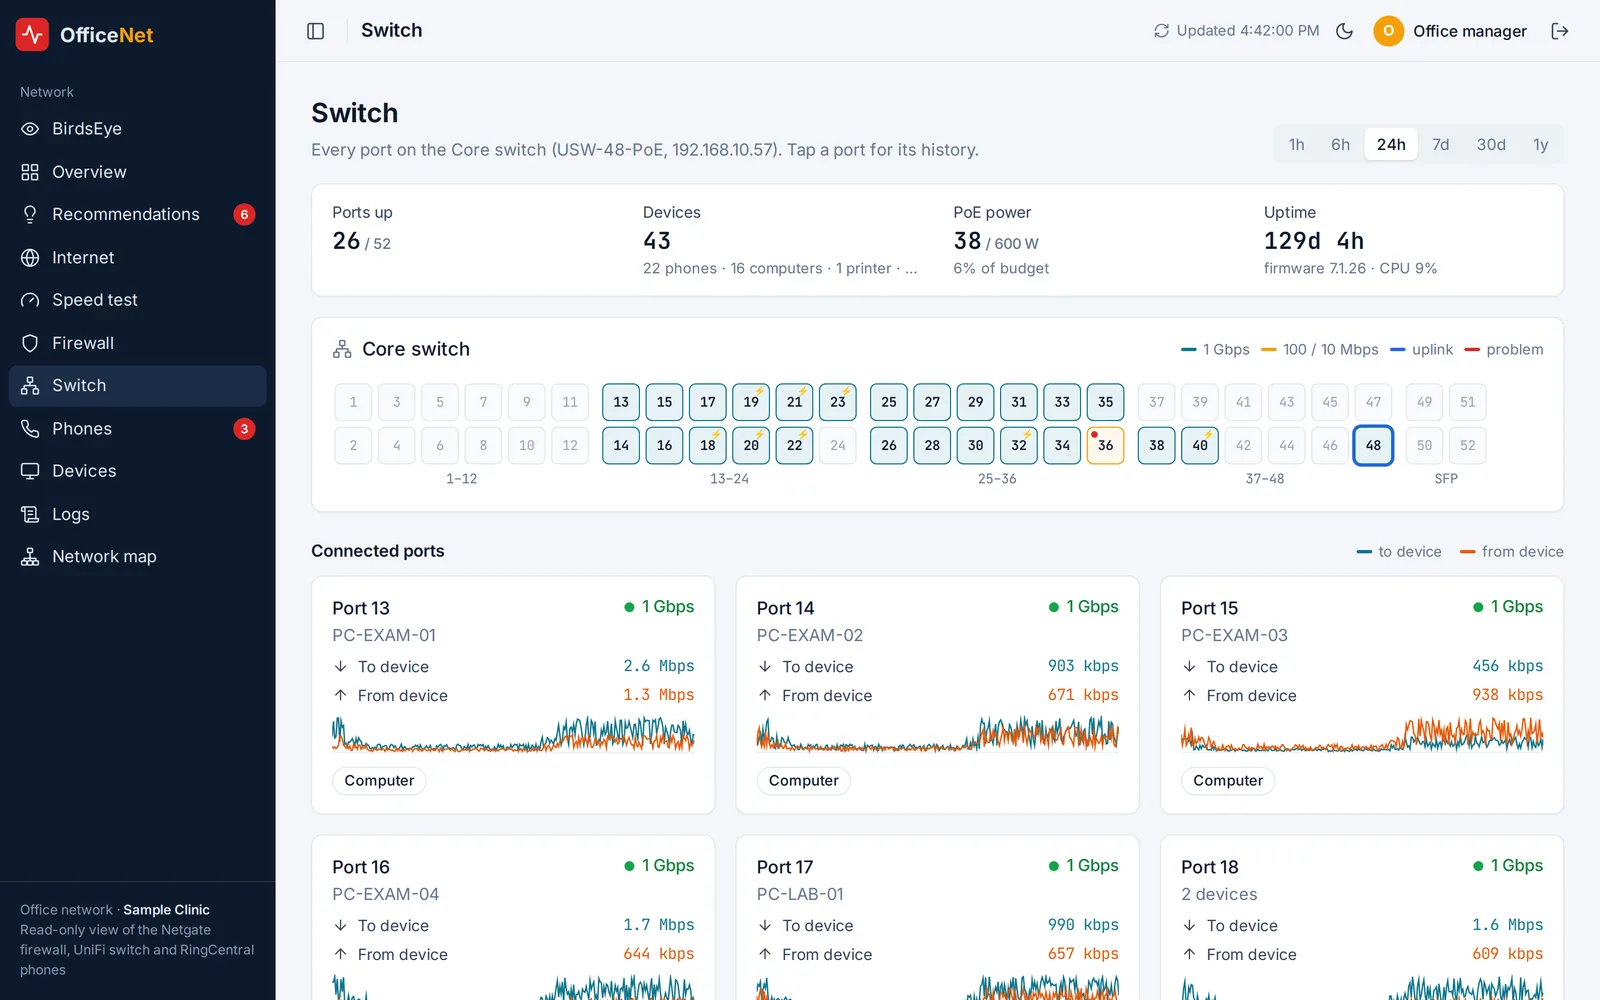Screen dimensions: 1600x1000
Task: Open Recommendations in sidebar
Action: tap(138, 214)
